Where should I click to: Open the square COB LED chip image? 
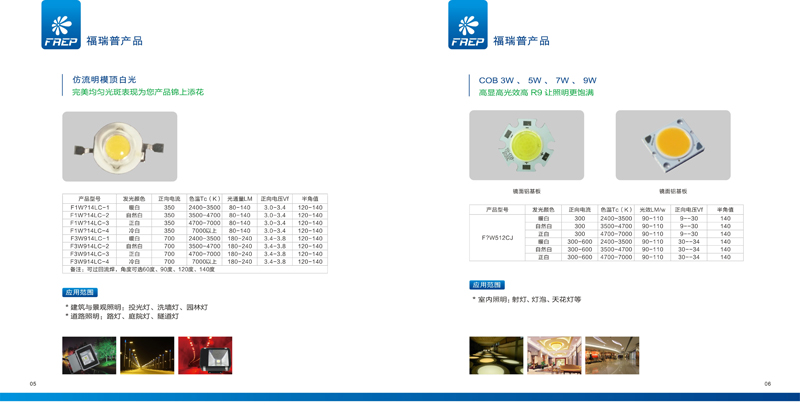pyautogui.click(x=672, y=145)
